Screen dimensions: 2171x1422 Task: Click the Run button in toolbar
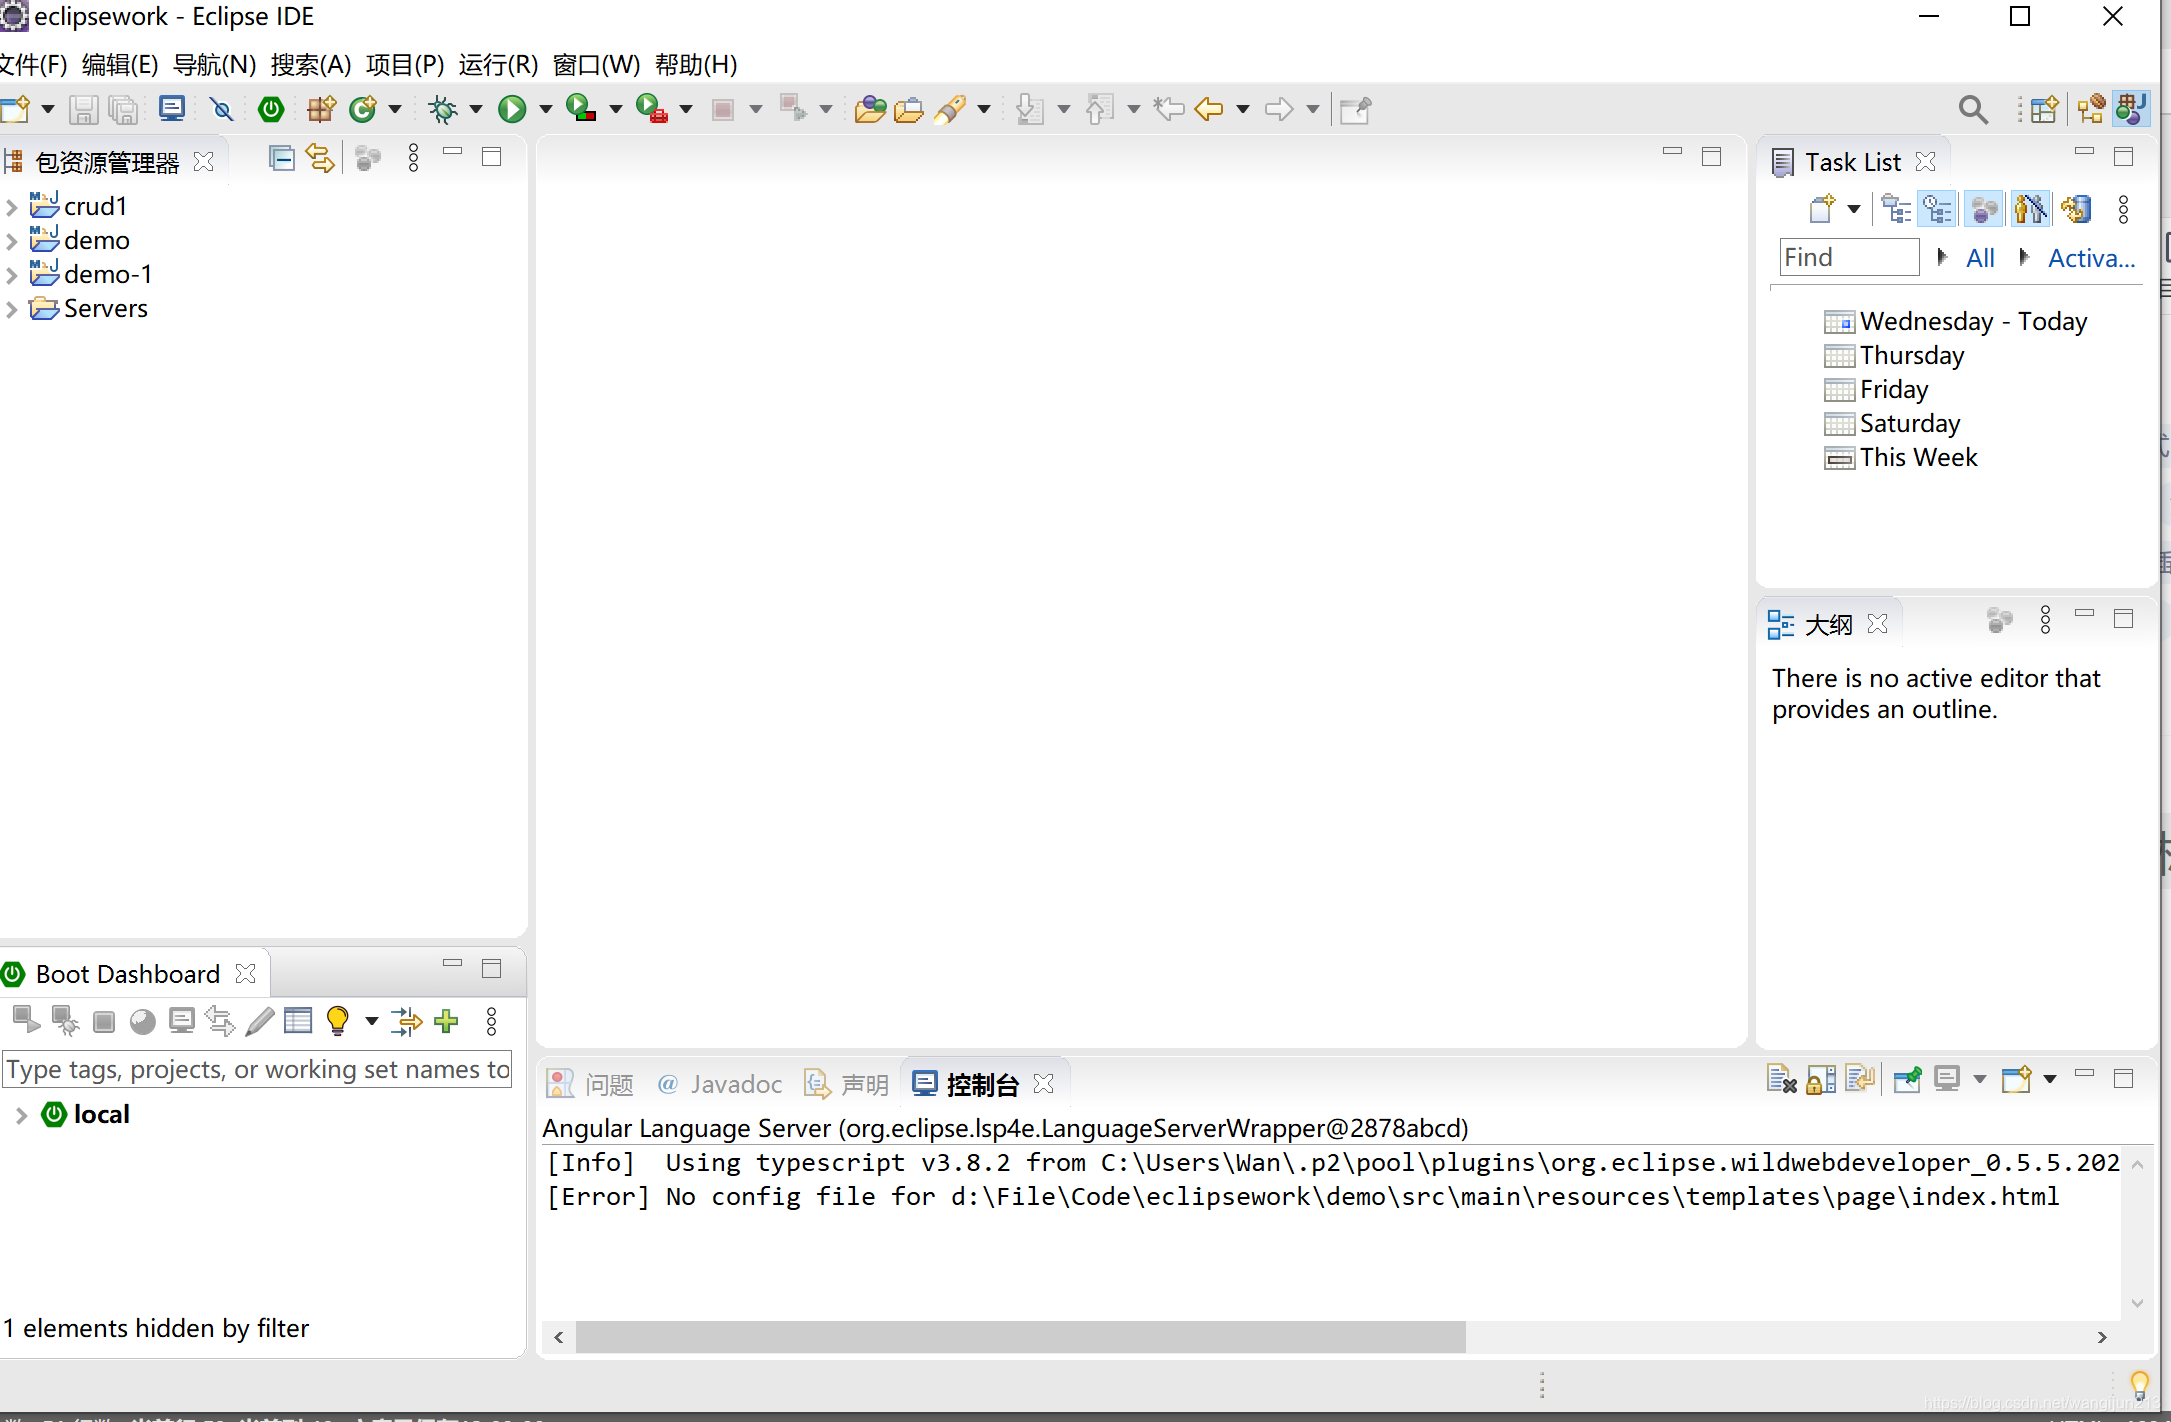pyautogui.click(x=513, y=108)
